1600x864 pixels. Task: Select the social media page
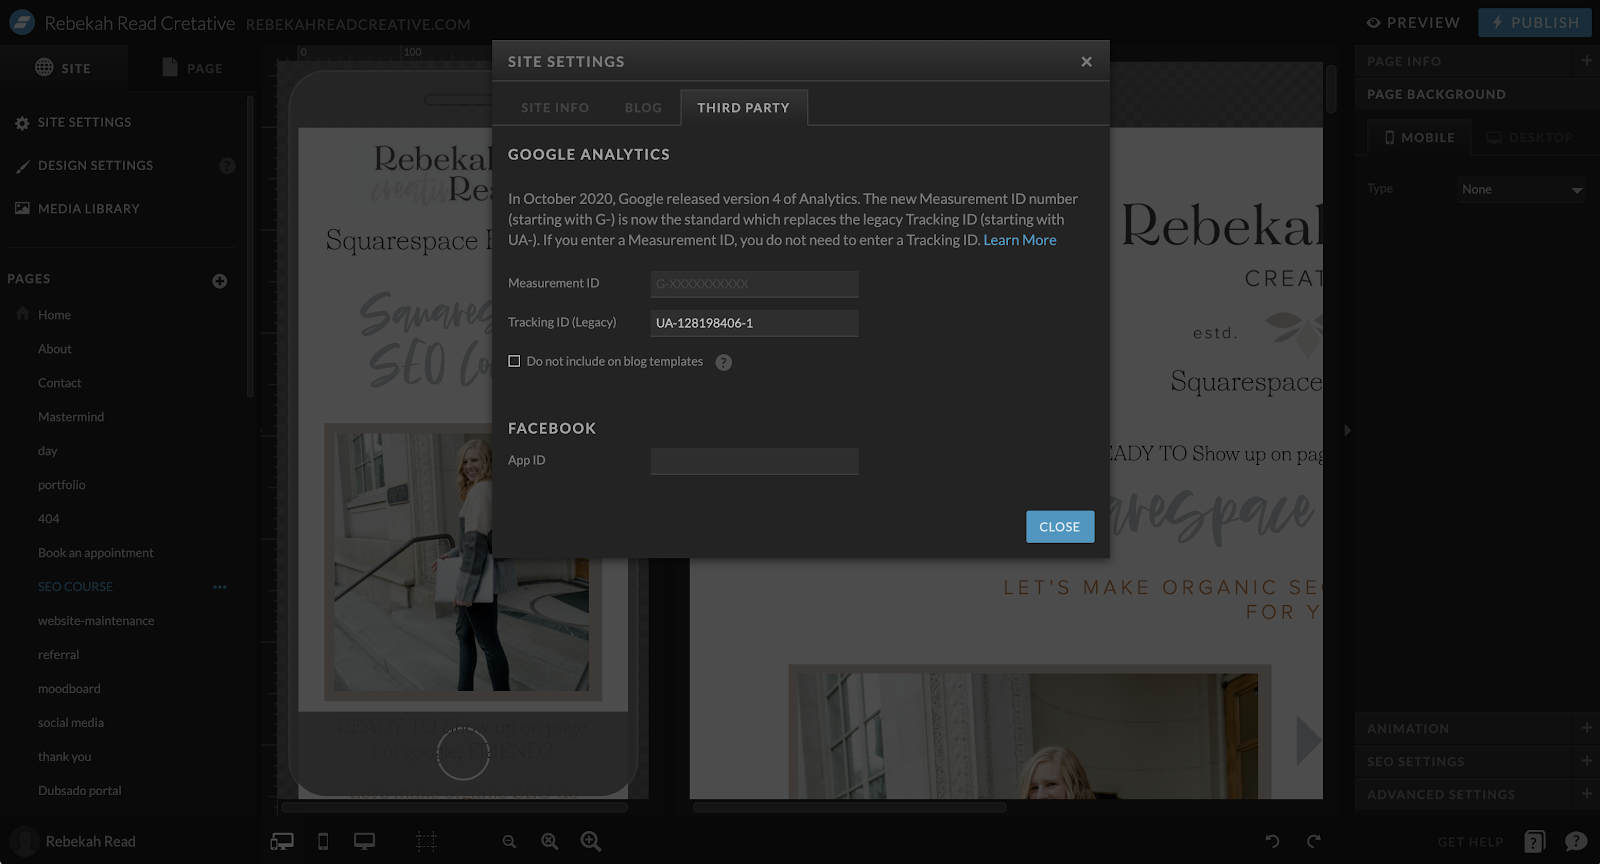point(71,723)
